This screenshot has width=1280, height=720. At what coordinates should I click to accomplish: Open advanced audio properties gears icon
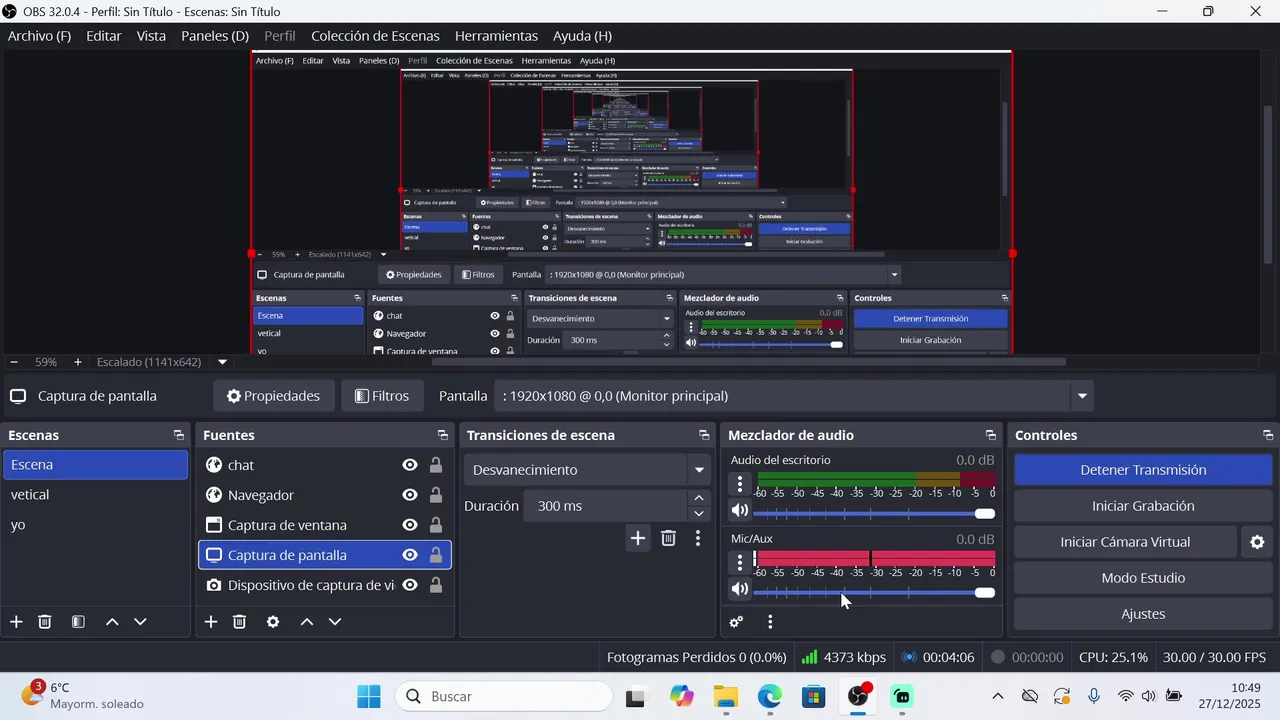tap(737, 622)
